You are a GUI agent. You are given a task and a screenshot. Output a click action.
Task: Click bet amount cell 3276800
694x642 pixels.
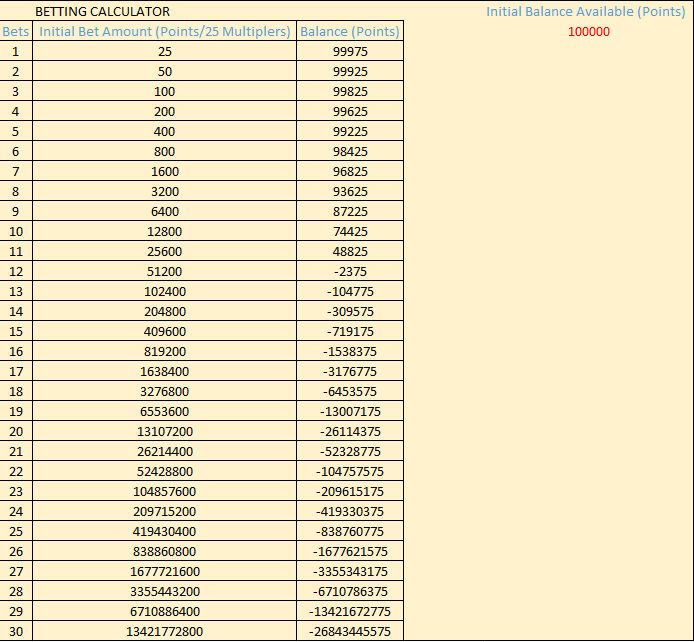click(x=165, y=391)
